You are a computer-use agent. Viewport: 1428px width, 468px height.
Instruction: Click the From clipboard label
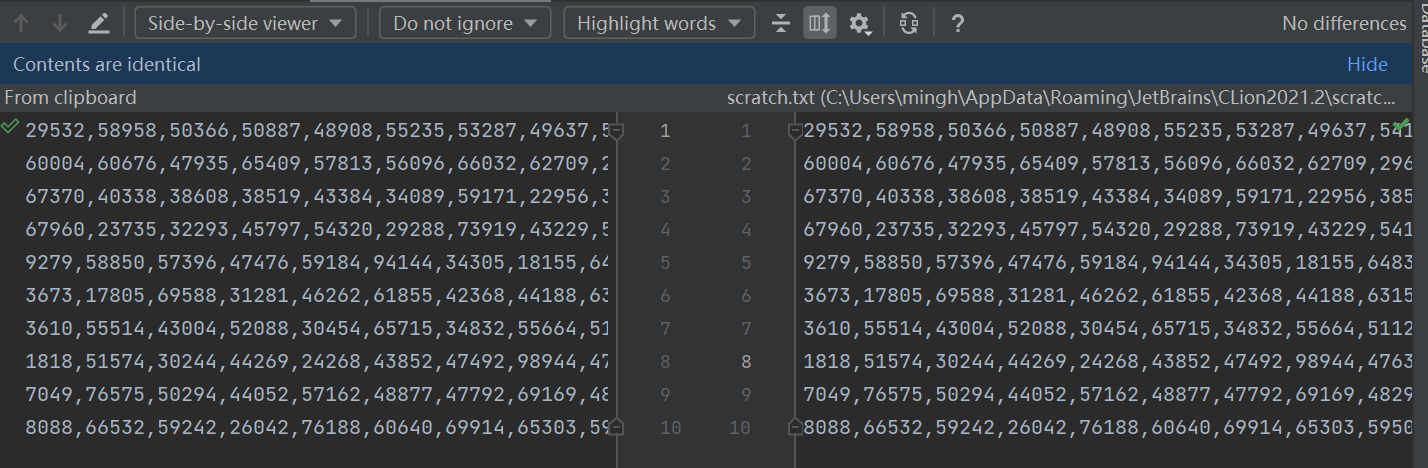click(70, 98)
